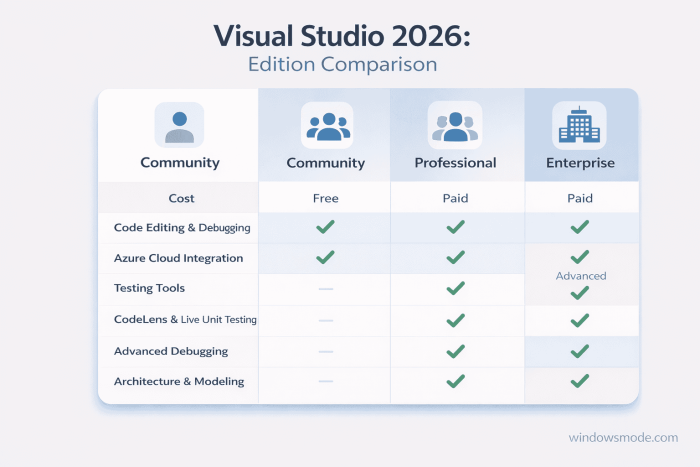Click the 'Advanced' label in Enterprise column
This screenshot has height=467, width=700.
tap(581, 276)
